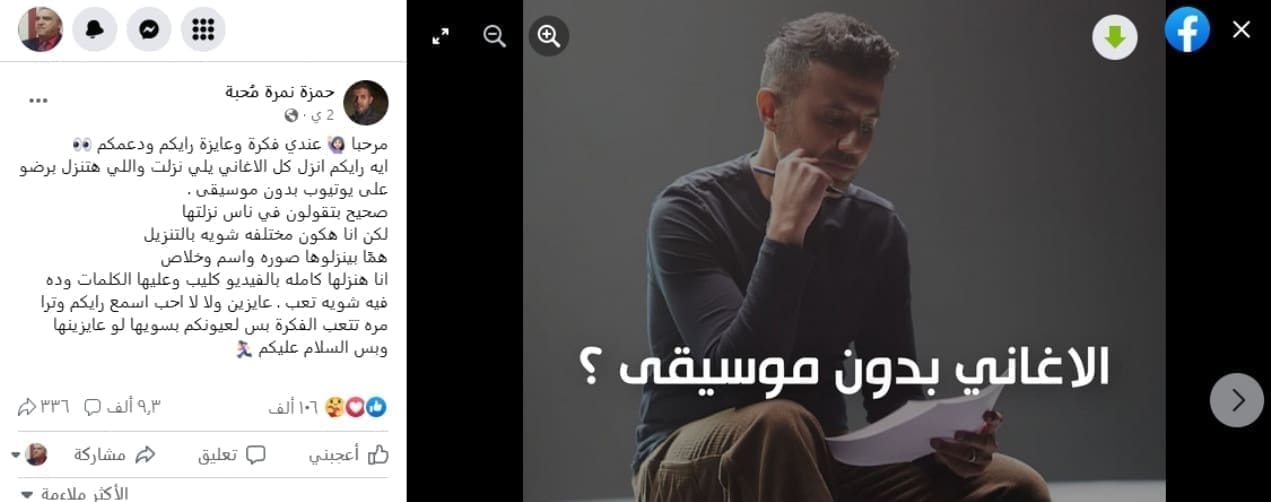The height and width of the screenshot is (502, 1271).
Task: Click the green download arrow icon
Action: point(1114,38)
